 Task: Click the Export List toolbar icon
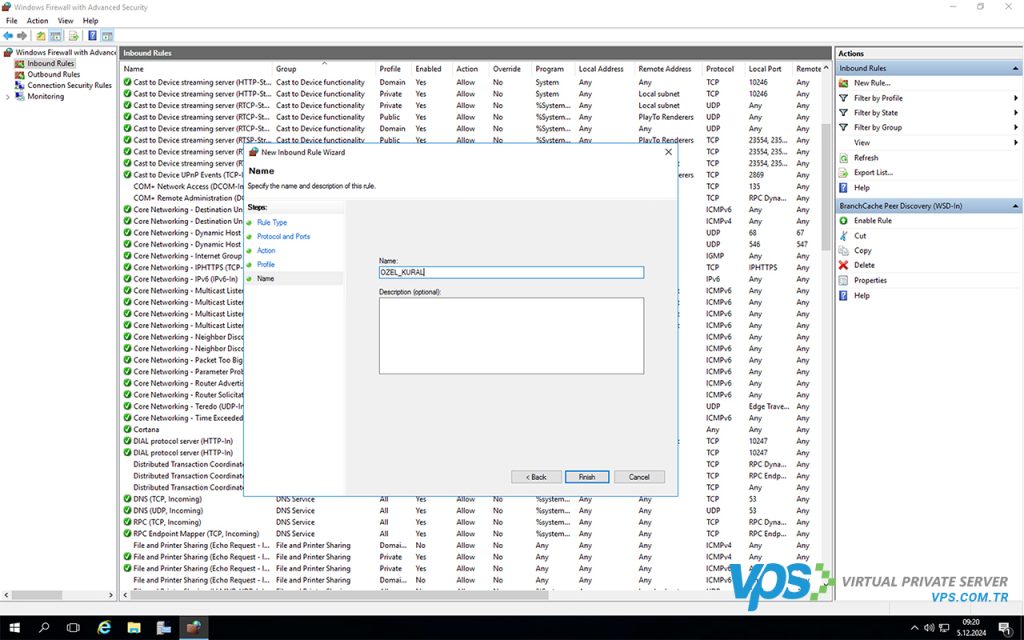[x=73, y=36]
